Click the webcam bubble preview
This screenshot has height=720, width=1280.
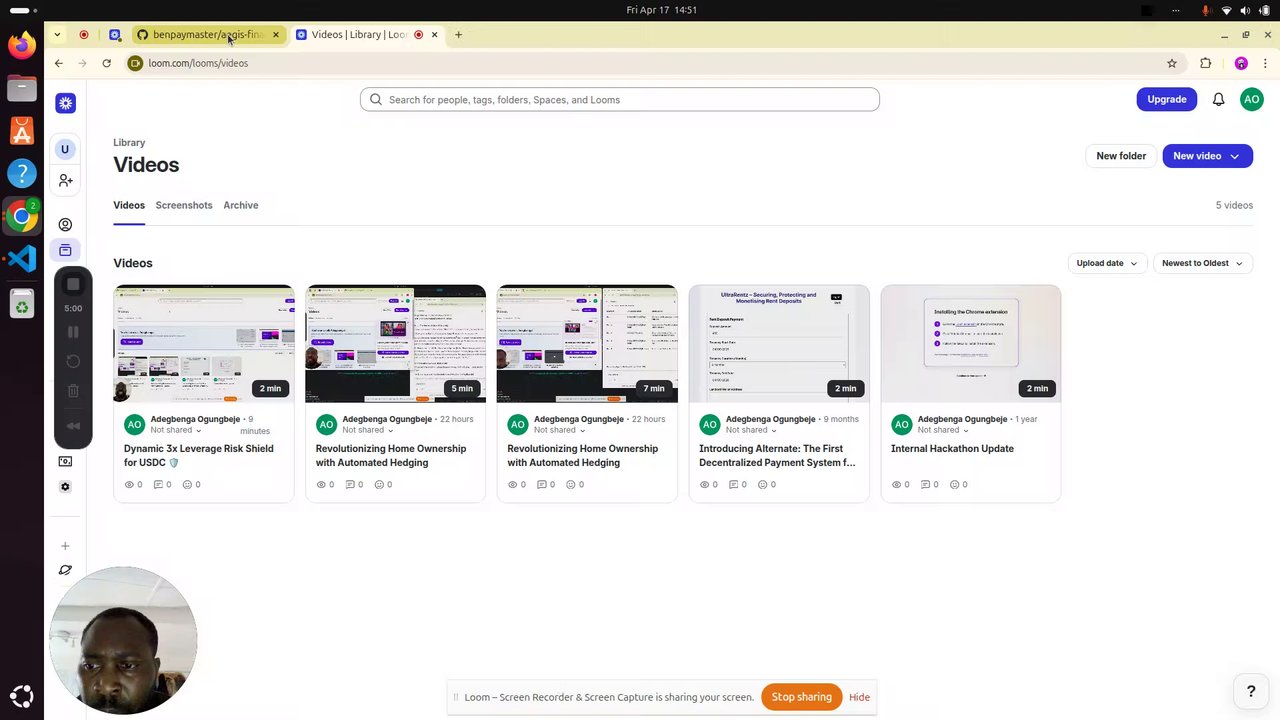tap(123, 641)
